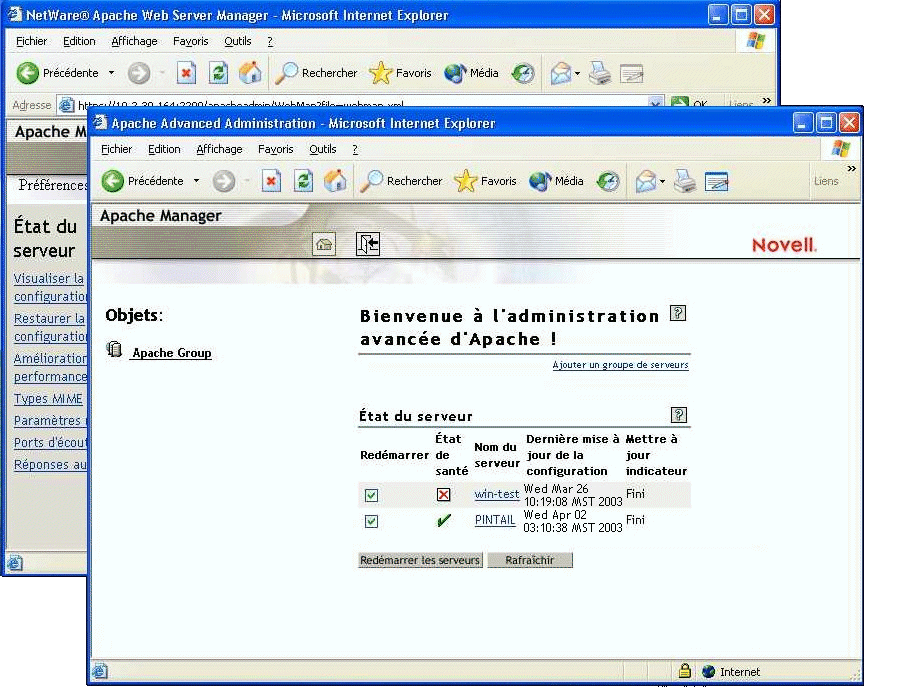Click the PINTAIL server name link
Viewport: 900px width, 700px height.
click(x=495, y=521)
